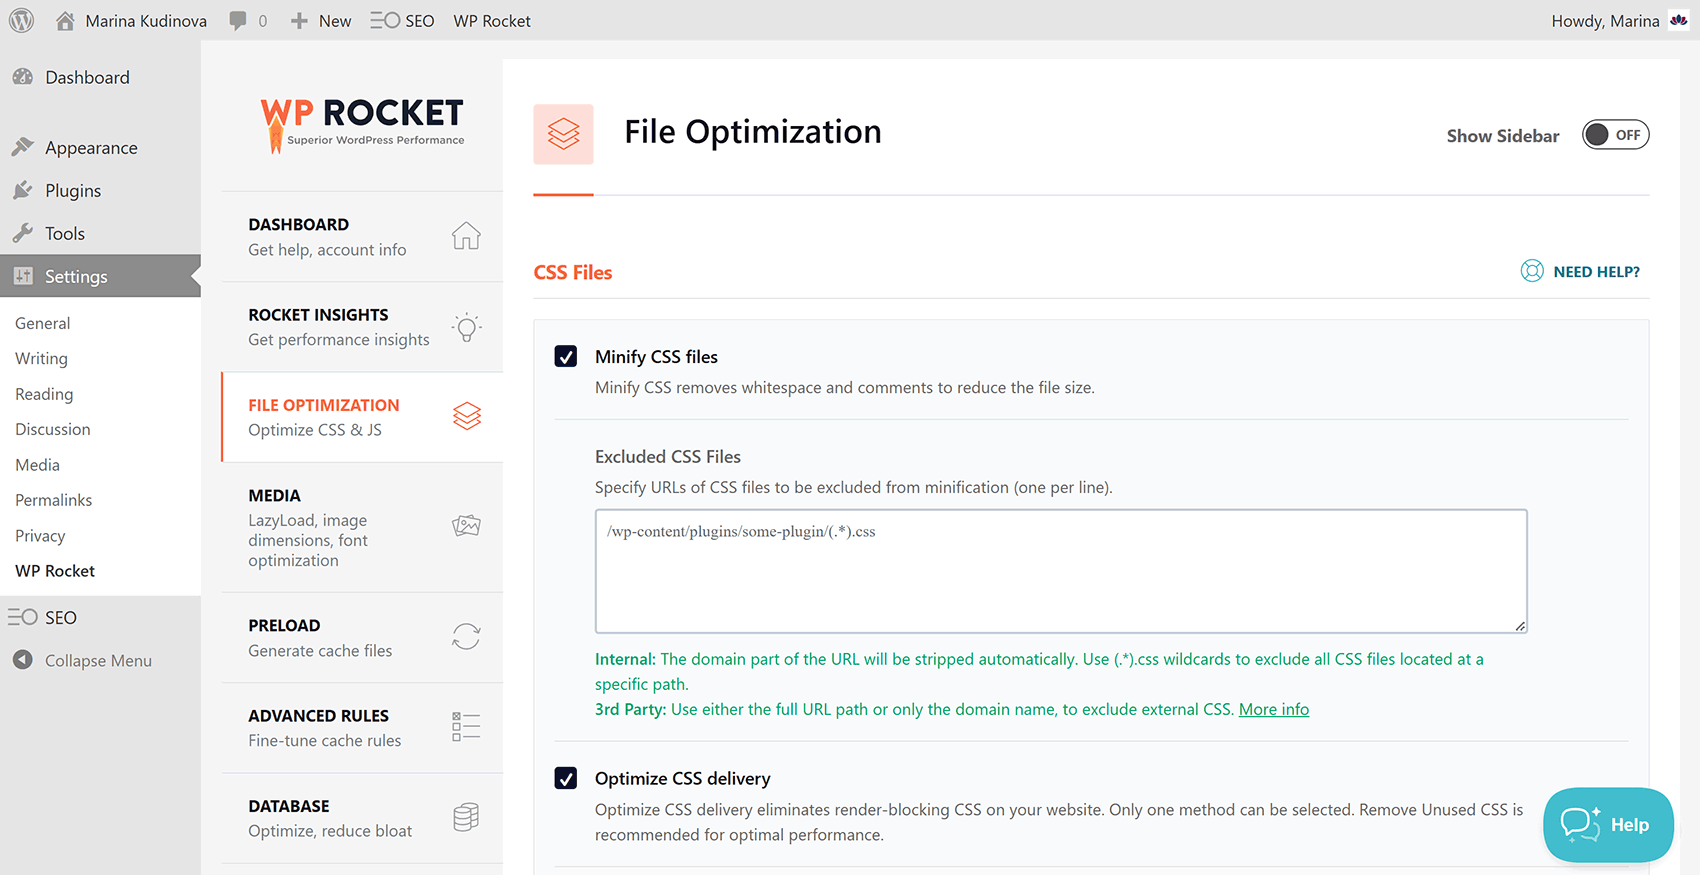
Task: Click the Marina Kudinova site name
Action: (146, 21)
